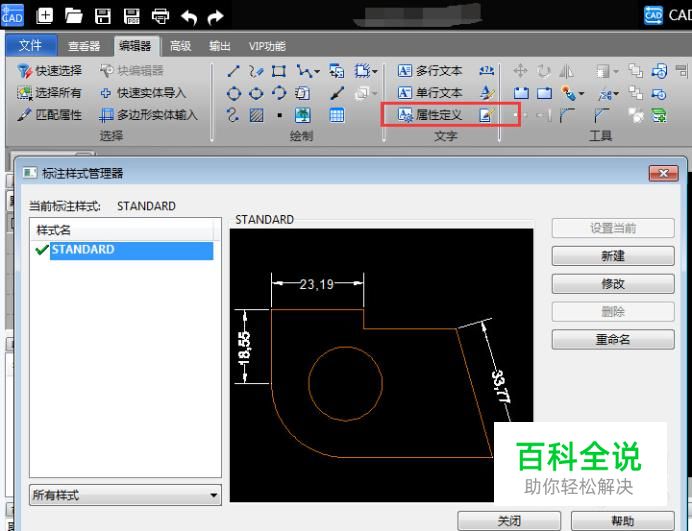The width and height of the screenshot is (692, 531).
Task: Click the new file icon in title bar
Action: click(46, 15)
